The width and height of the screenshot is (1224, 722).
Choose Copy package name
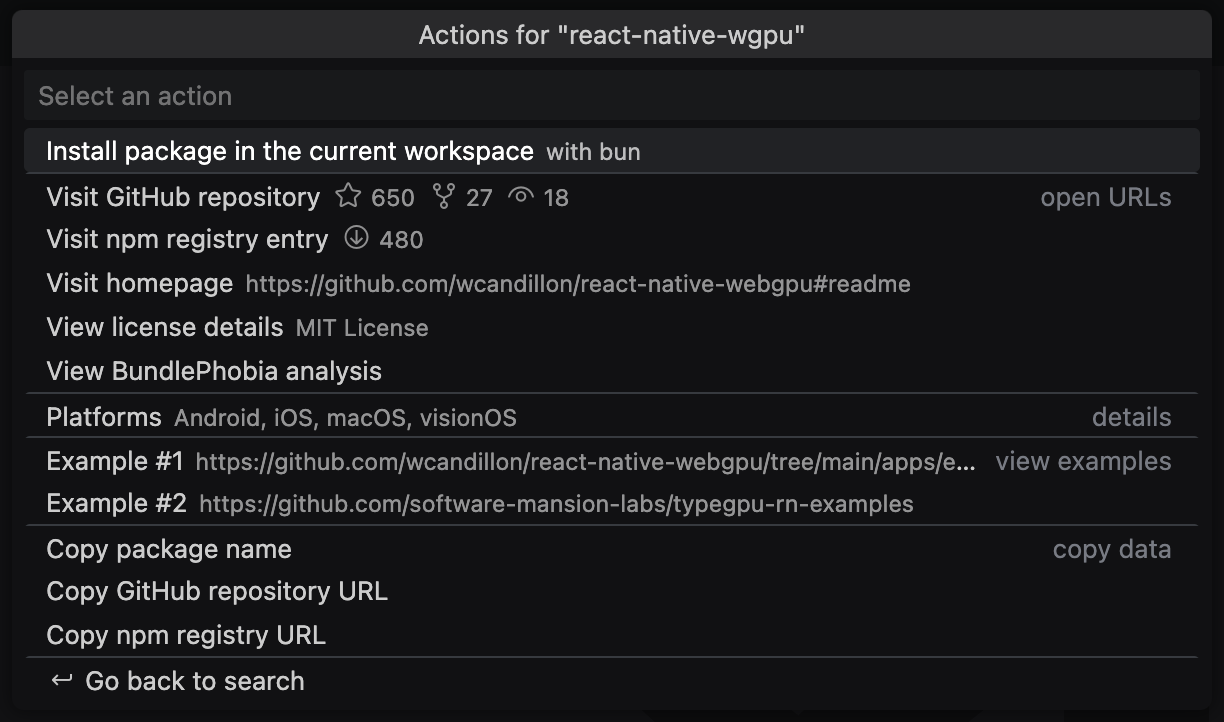611,549
